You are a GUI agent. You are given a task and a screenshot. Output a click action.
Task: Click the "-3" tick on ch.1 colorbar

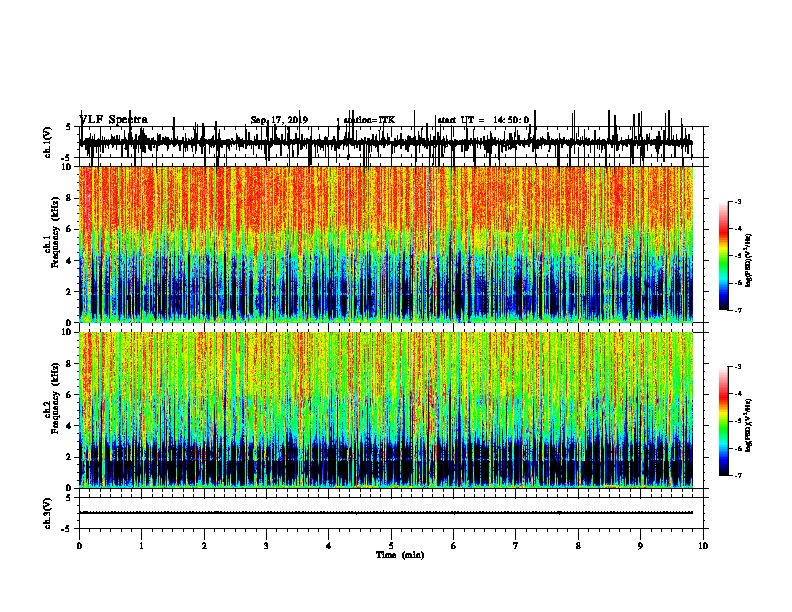coord(737,202)
